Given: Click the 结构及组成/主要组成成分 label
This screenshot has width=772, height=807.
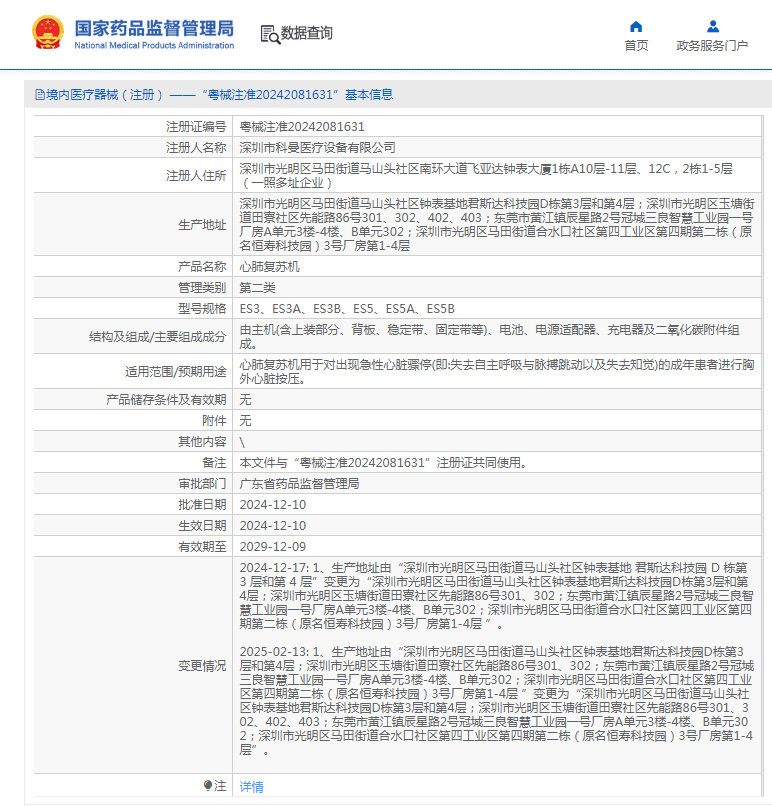Looking at the screenshot, I should 157,337.
